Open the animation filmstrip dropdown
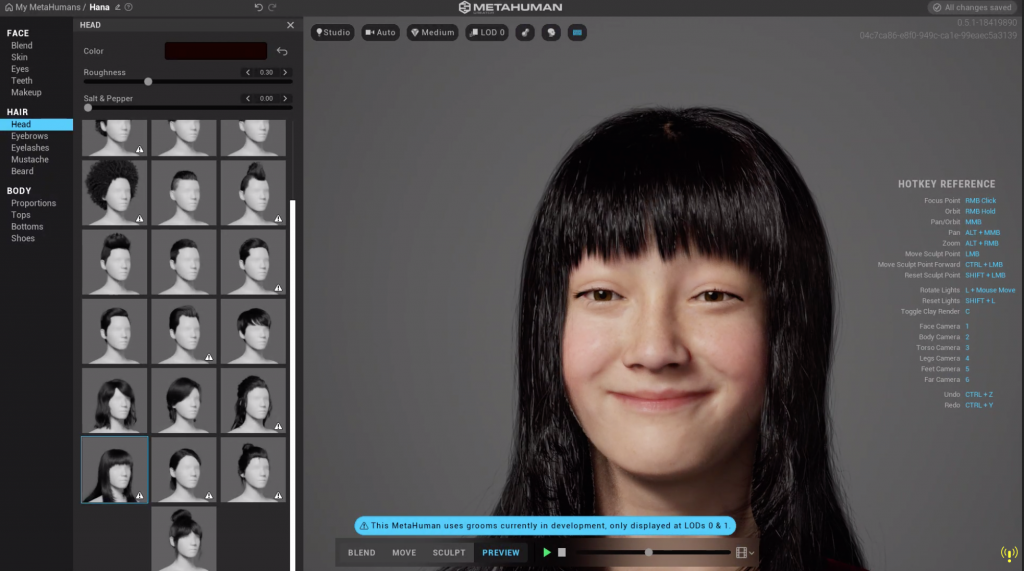Image resolution: width=1024 pixels, height=571 pixels. (744, 553)
